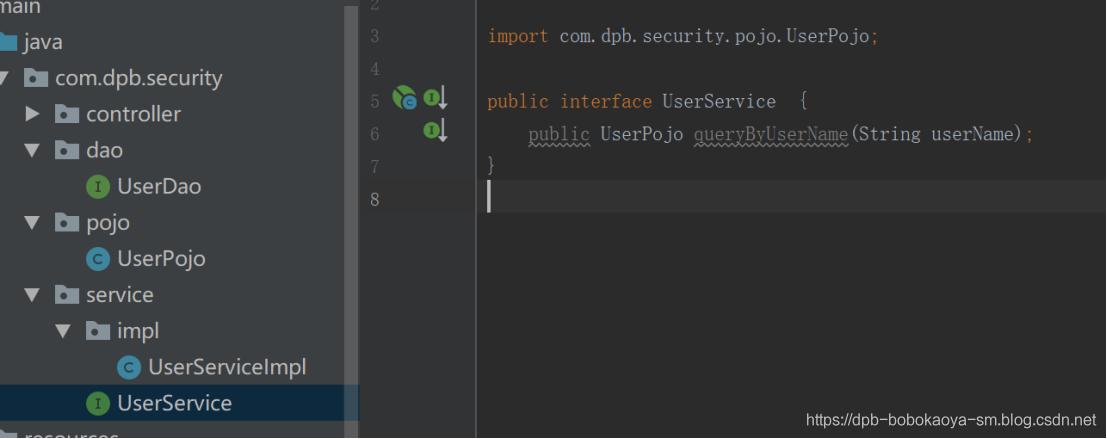1107x439 pixels.
Task: Click the UserPojo class icon
Action: coord(97,259)
